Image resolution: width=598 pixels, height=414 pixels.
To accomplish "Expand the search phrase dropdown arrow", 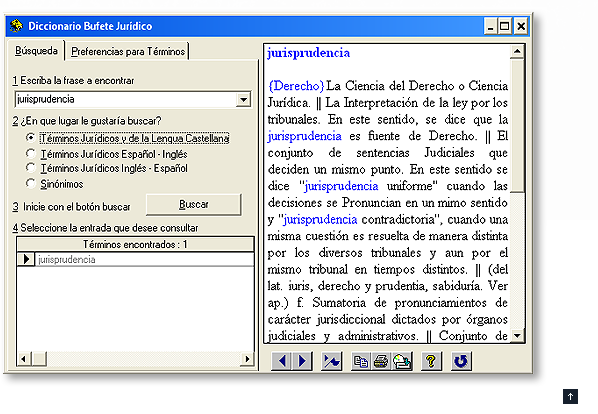I will tap(243, 99).
